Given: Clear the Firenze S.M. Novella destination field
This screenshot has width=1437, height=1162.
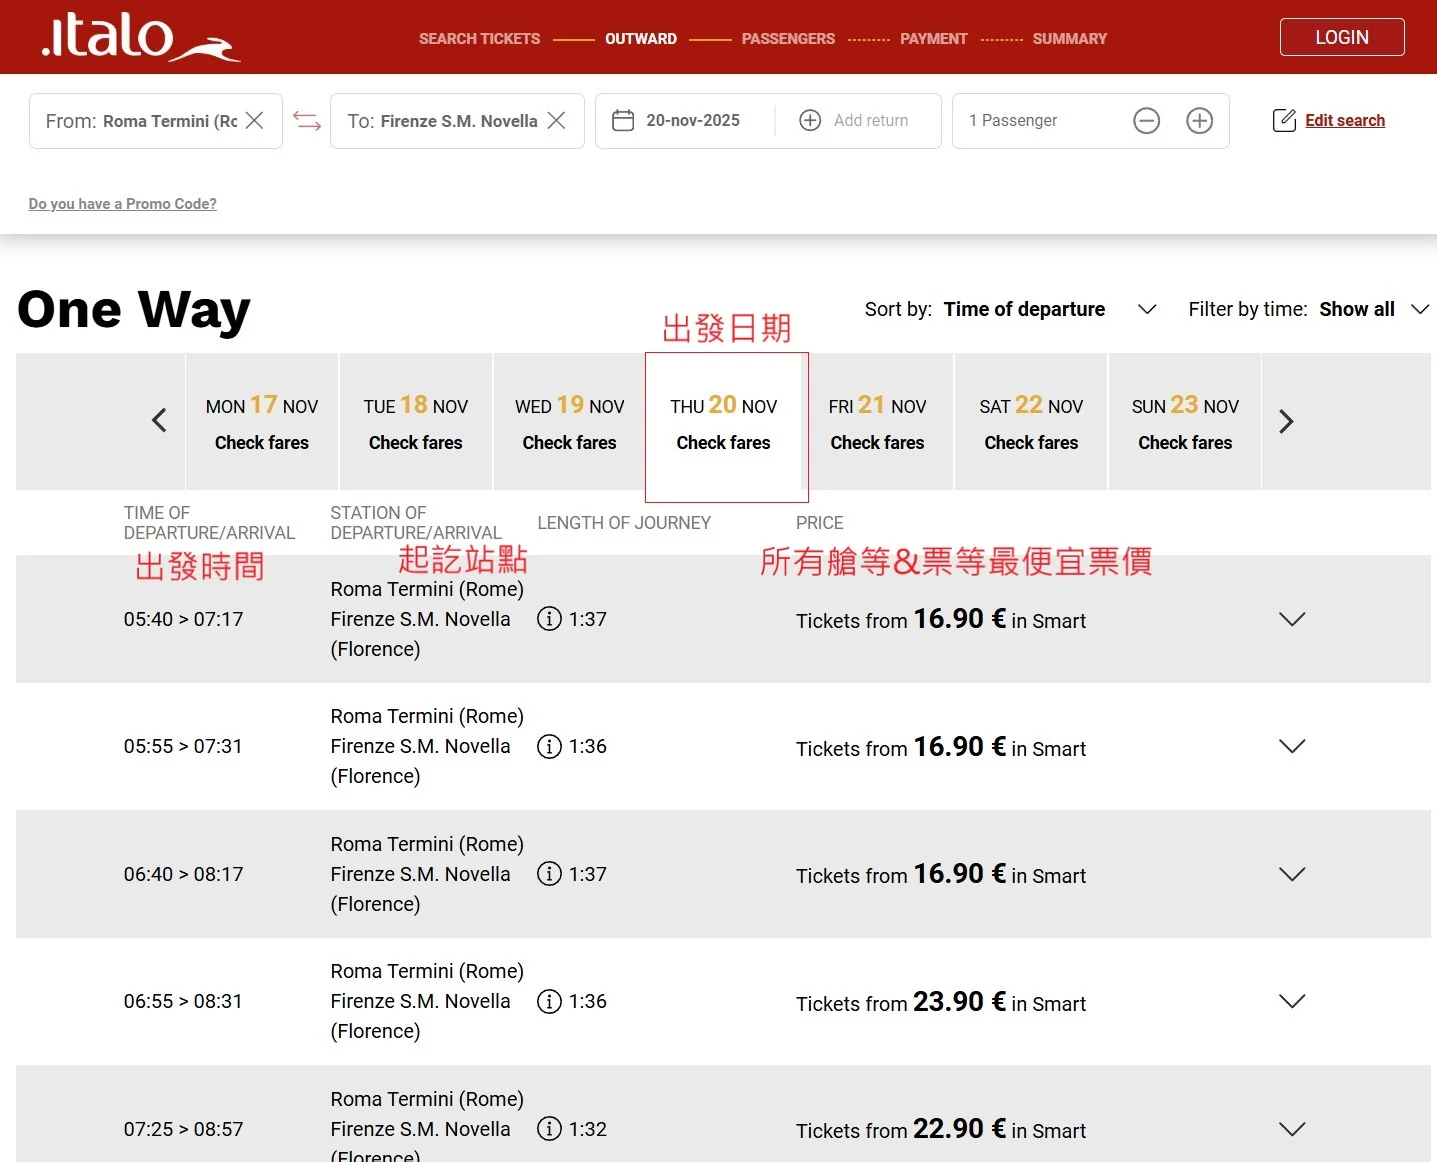Looking at the screenshot, I should (x=557, y=120).
